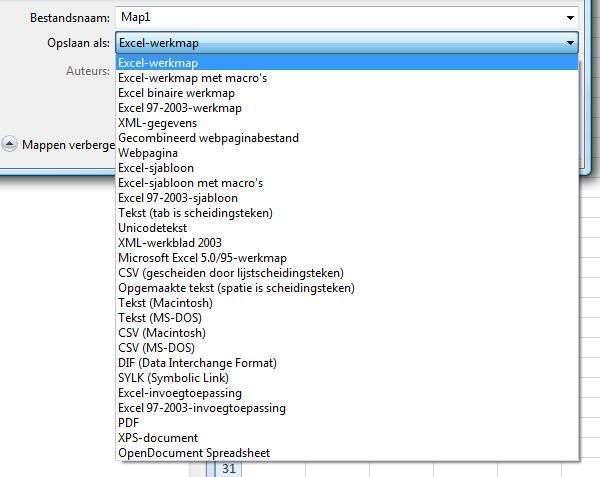The image size is (600, 477).
Task: Pick Excel 97-2003-sjabloon option
Action: click(x=347, y=198)
